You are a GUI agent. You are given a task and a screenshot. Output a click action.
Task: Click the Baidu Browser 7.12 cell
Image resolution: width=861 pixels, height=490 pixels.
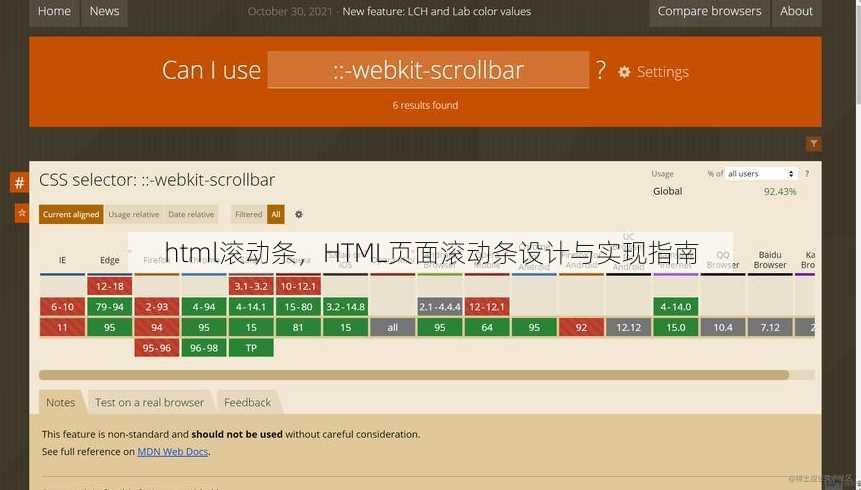click(770, 327)
